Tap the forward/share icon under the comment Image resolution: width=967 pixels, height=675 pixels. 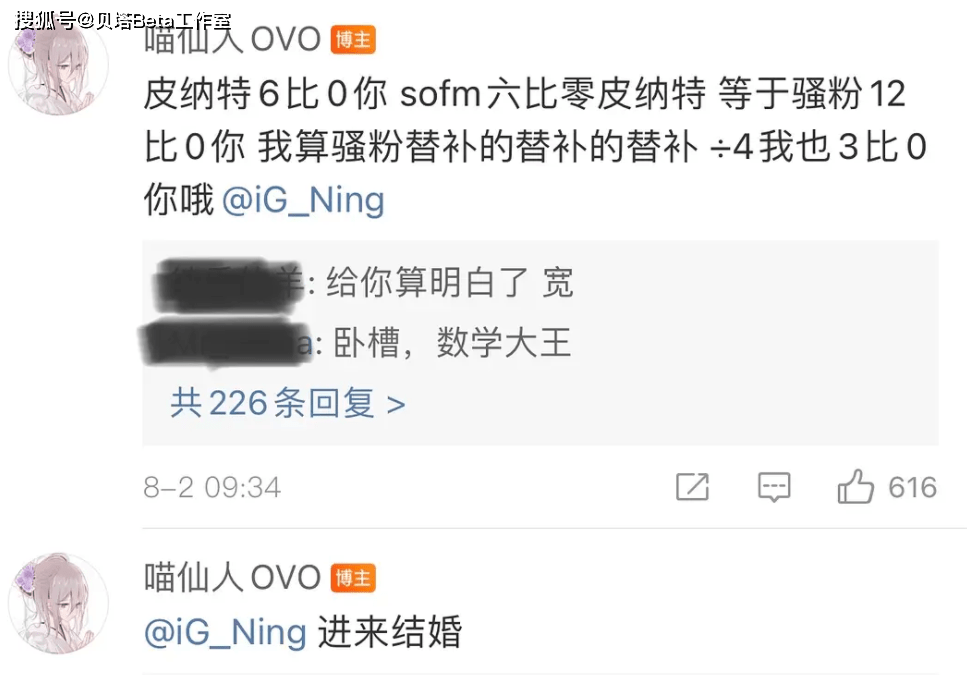pyautogui.click(x=693, y=486)
